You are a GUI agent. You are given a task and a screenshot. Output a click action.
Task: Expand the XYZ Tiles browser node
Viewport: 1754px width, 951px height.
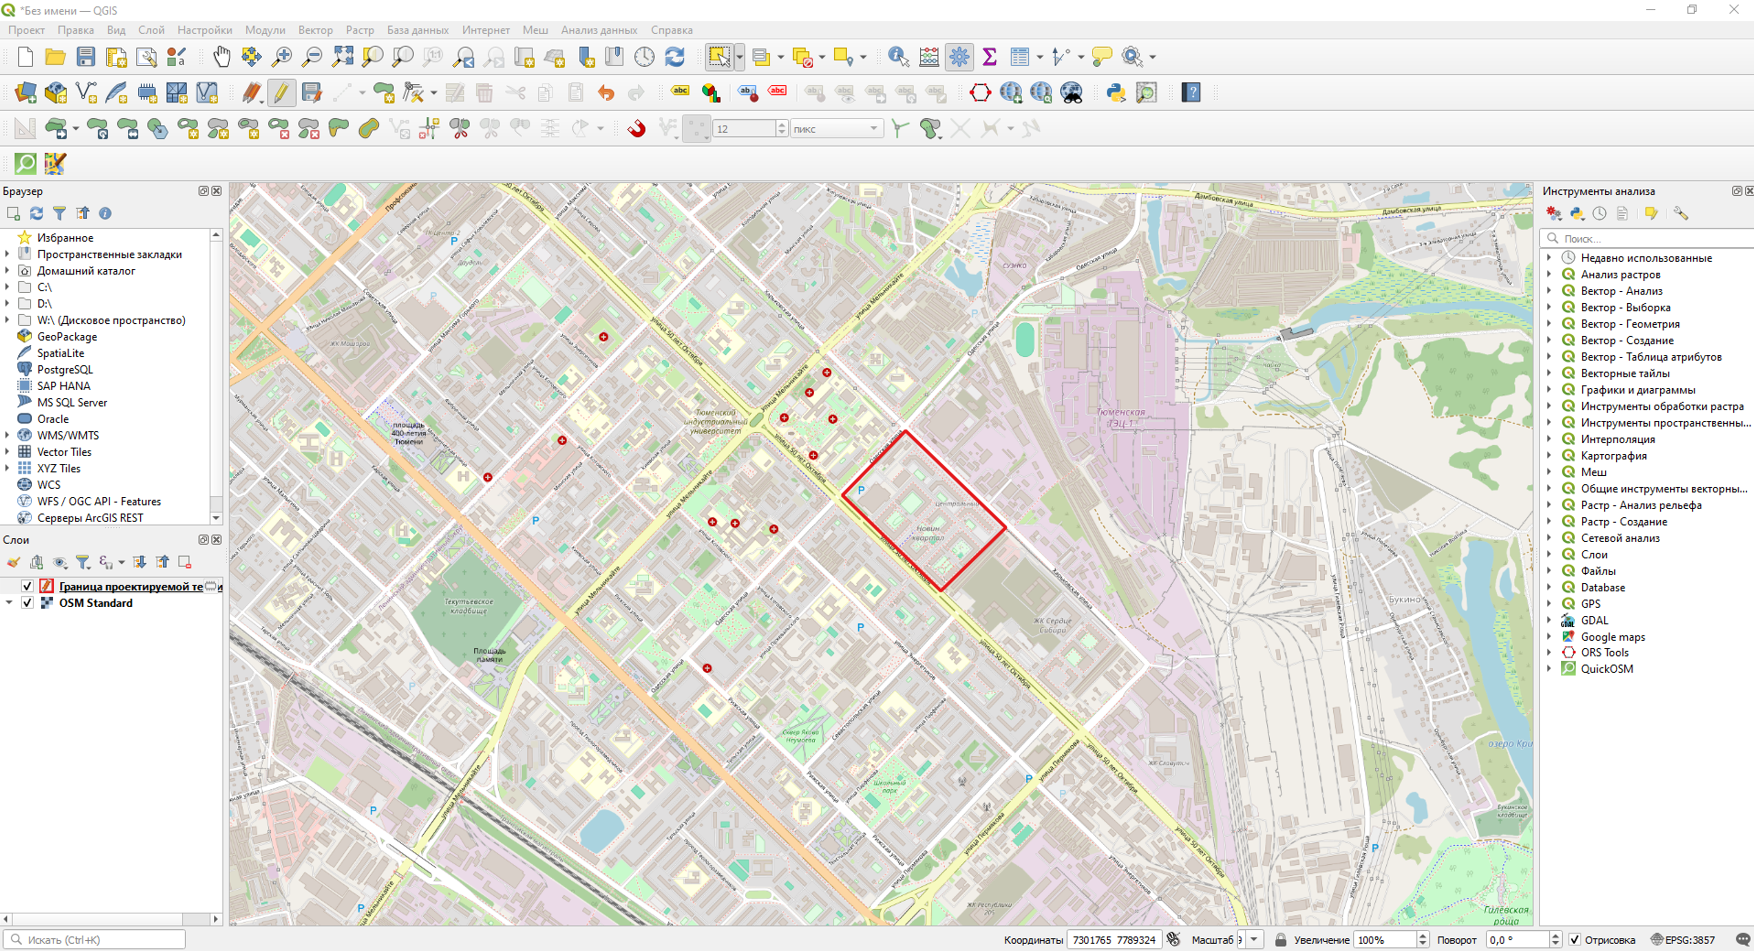coord(8,468)
